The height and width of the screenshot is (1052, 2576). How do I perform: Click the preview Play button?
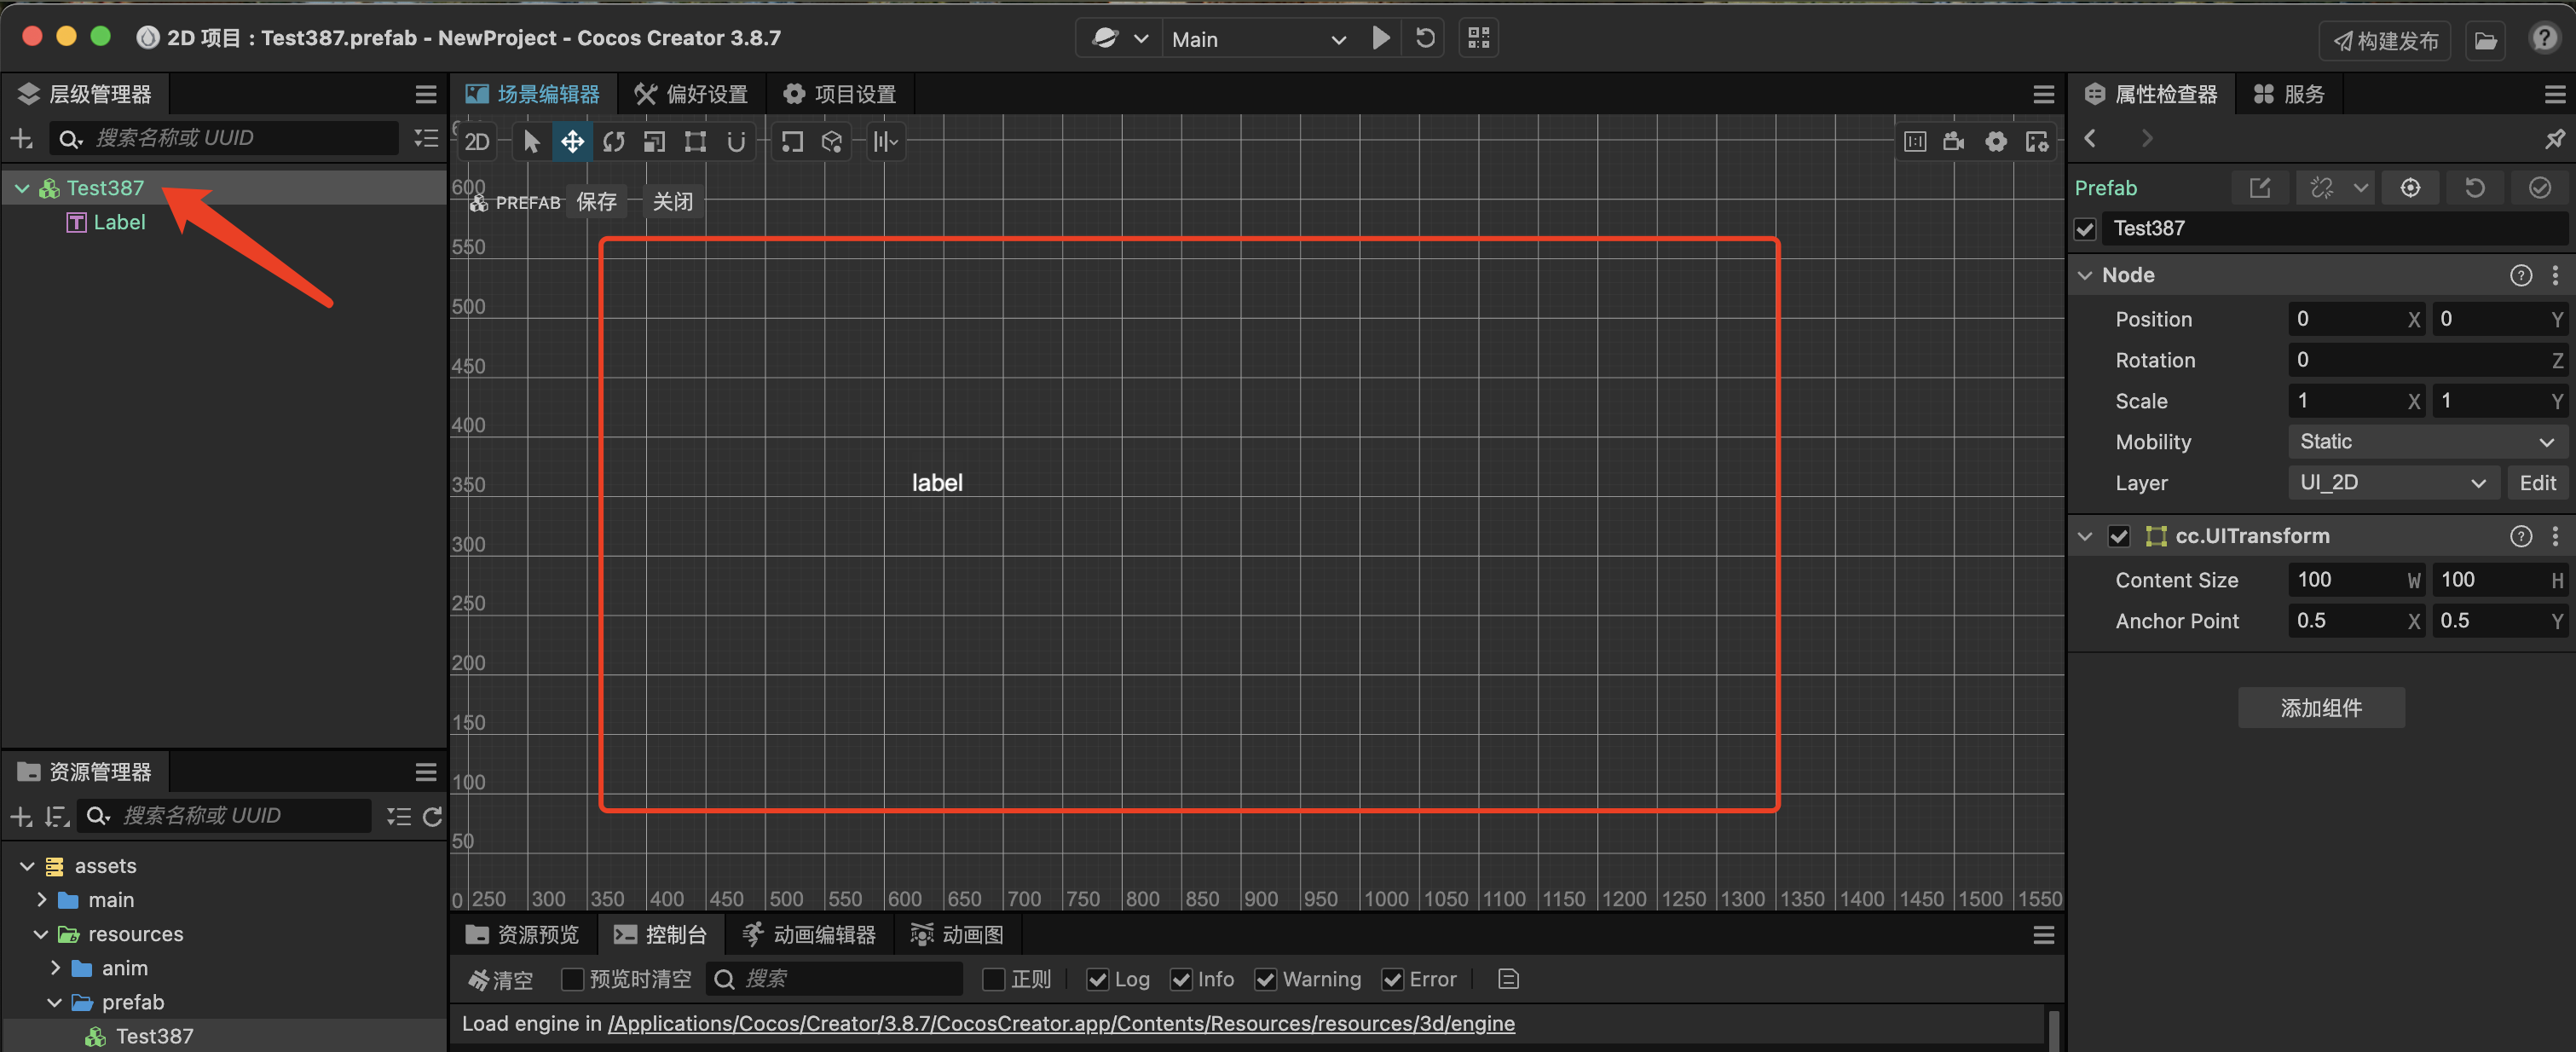point(1380,39)
